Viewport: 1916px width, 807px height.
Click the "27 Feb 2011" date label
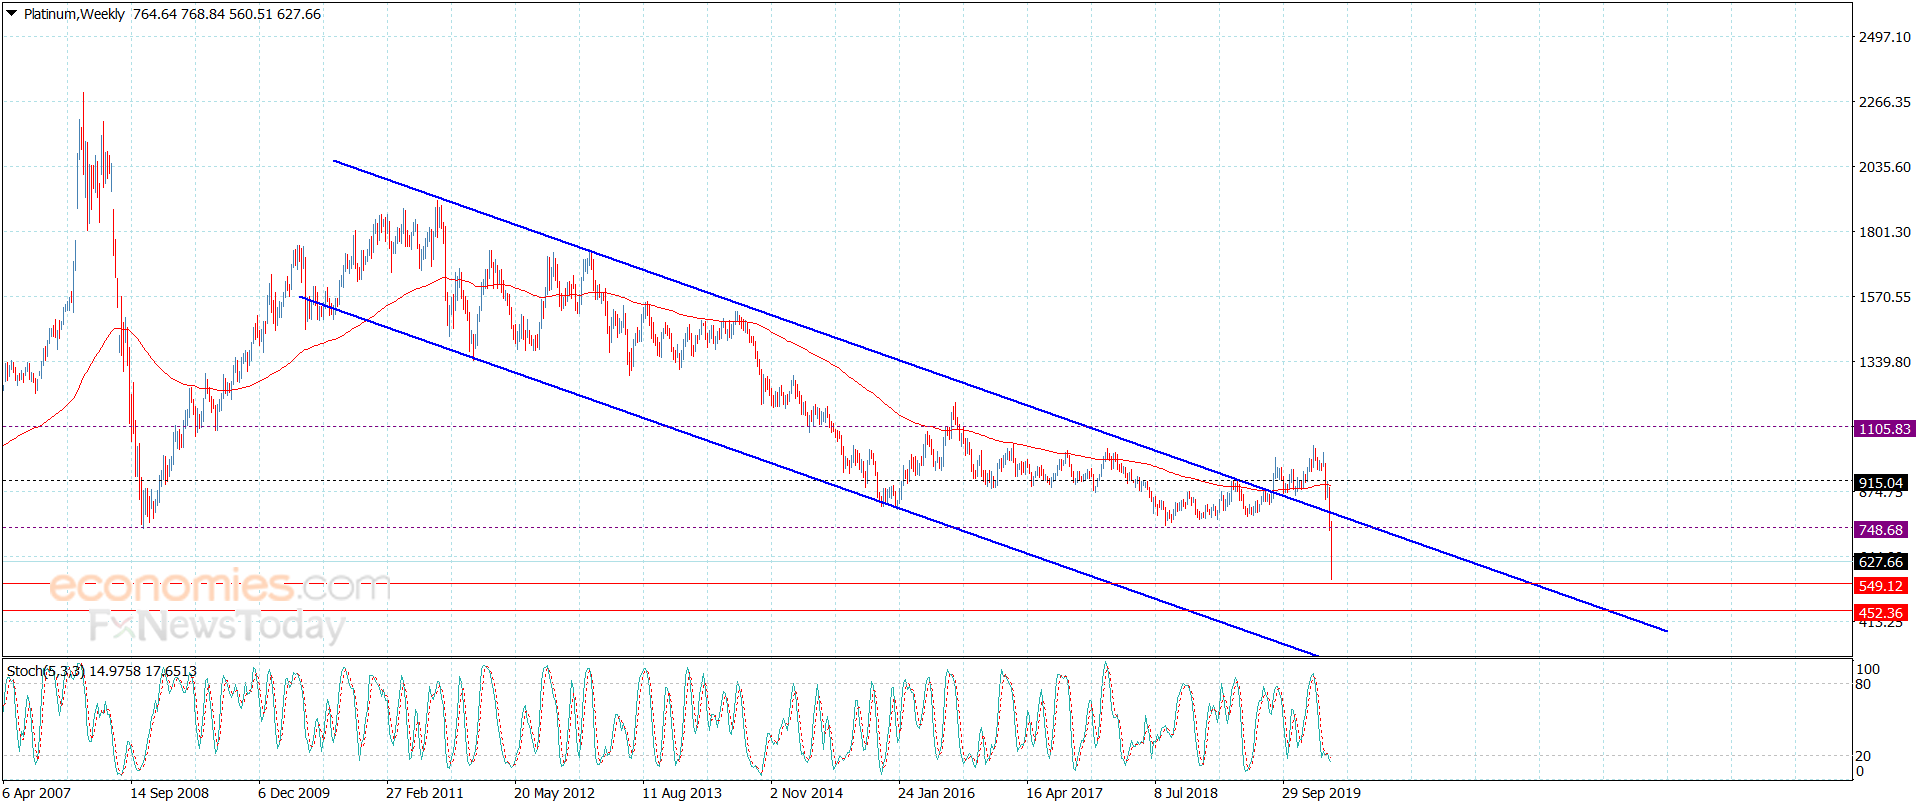pyautogui.click(x=425, y=793)
